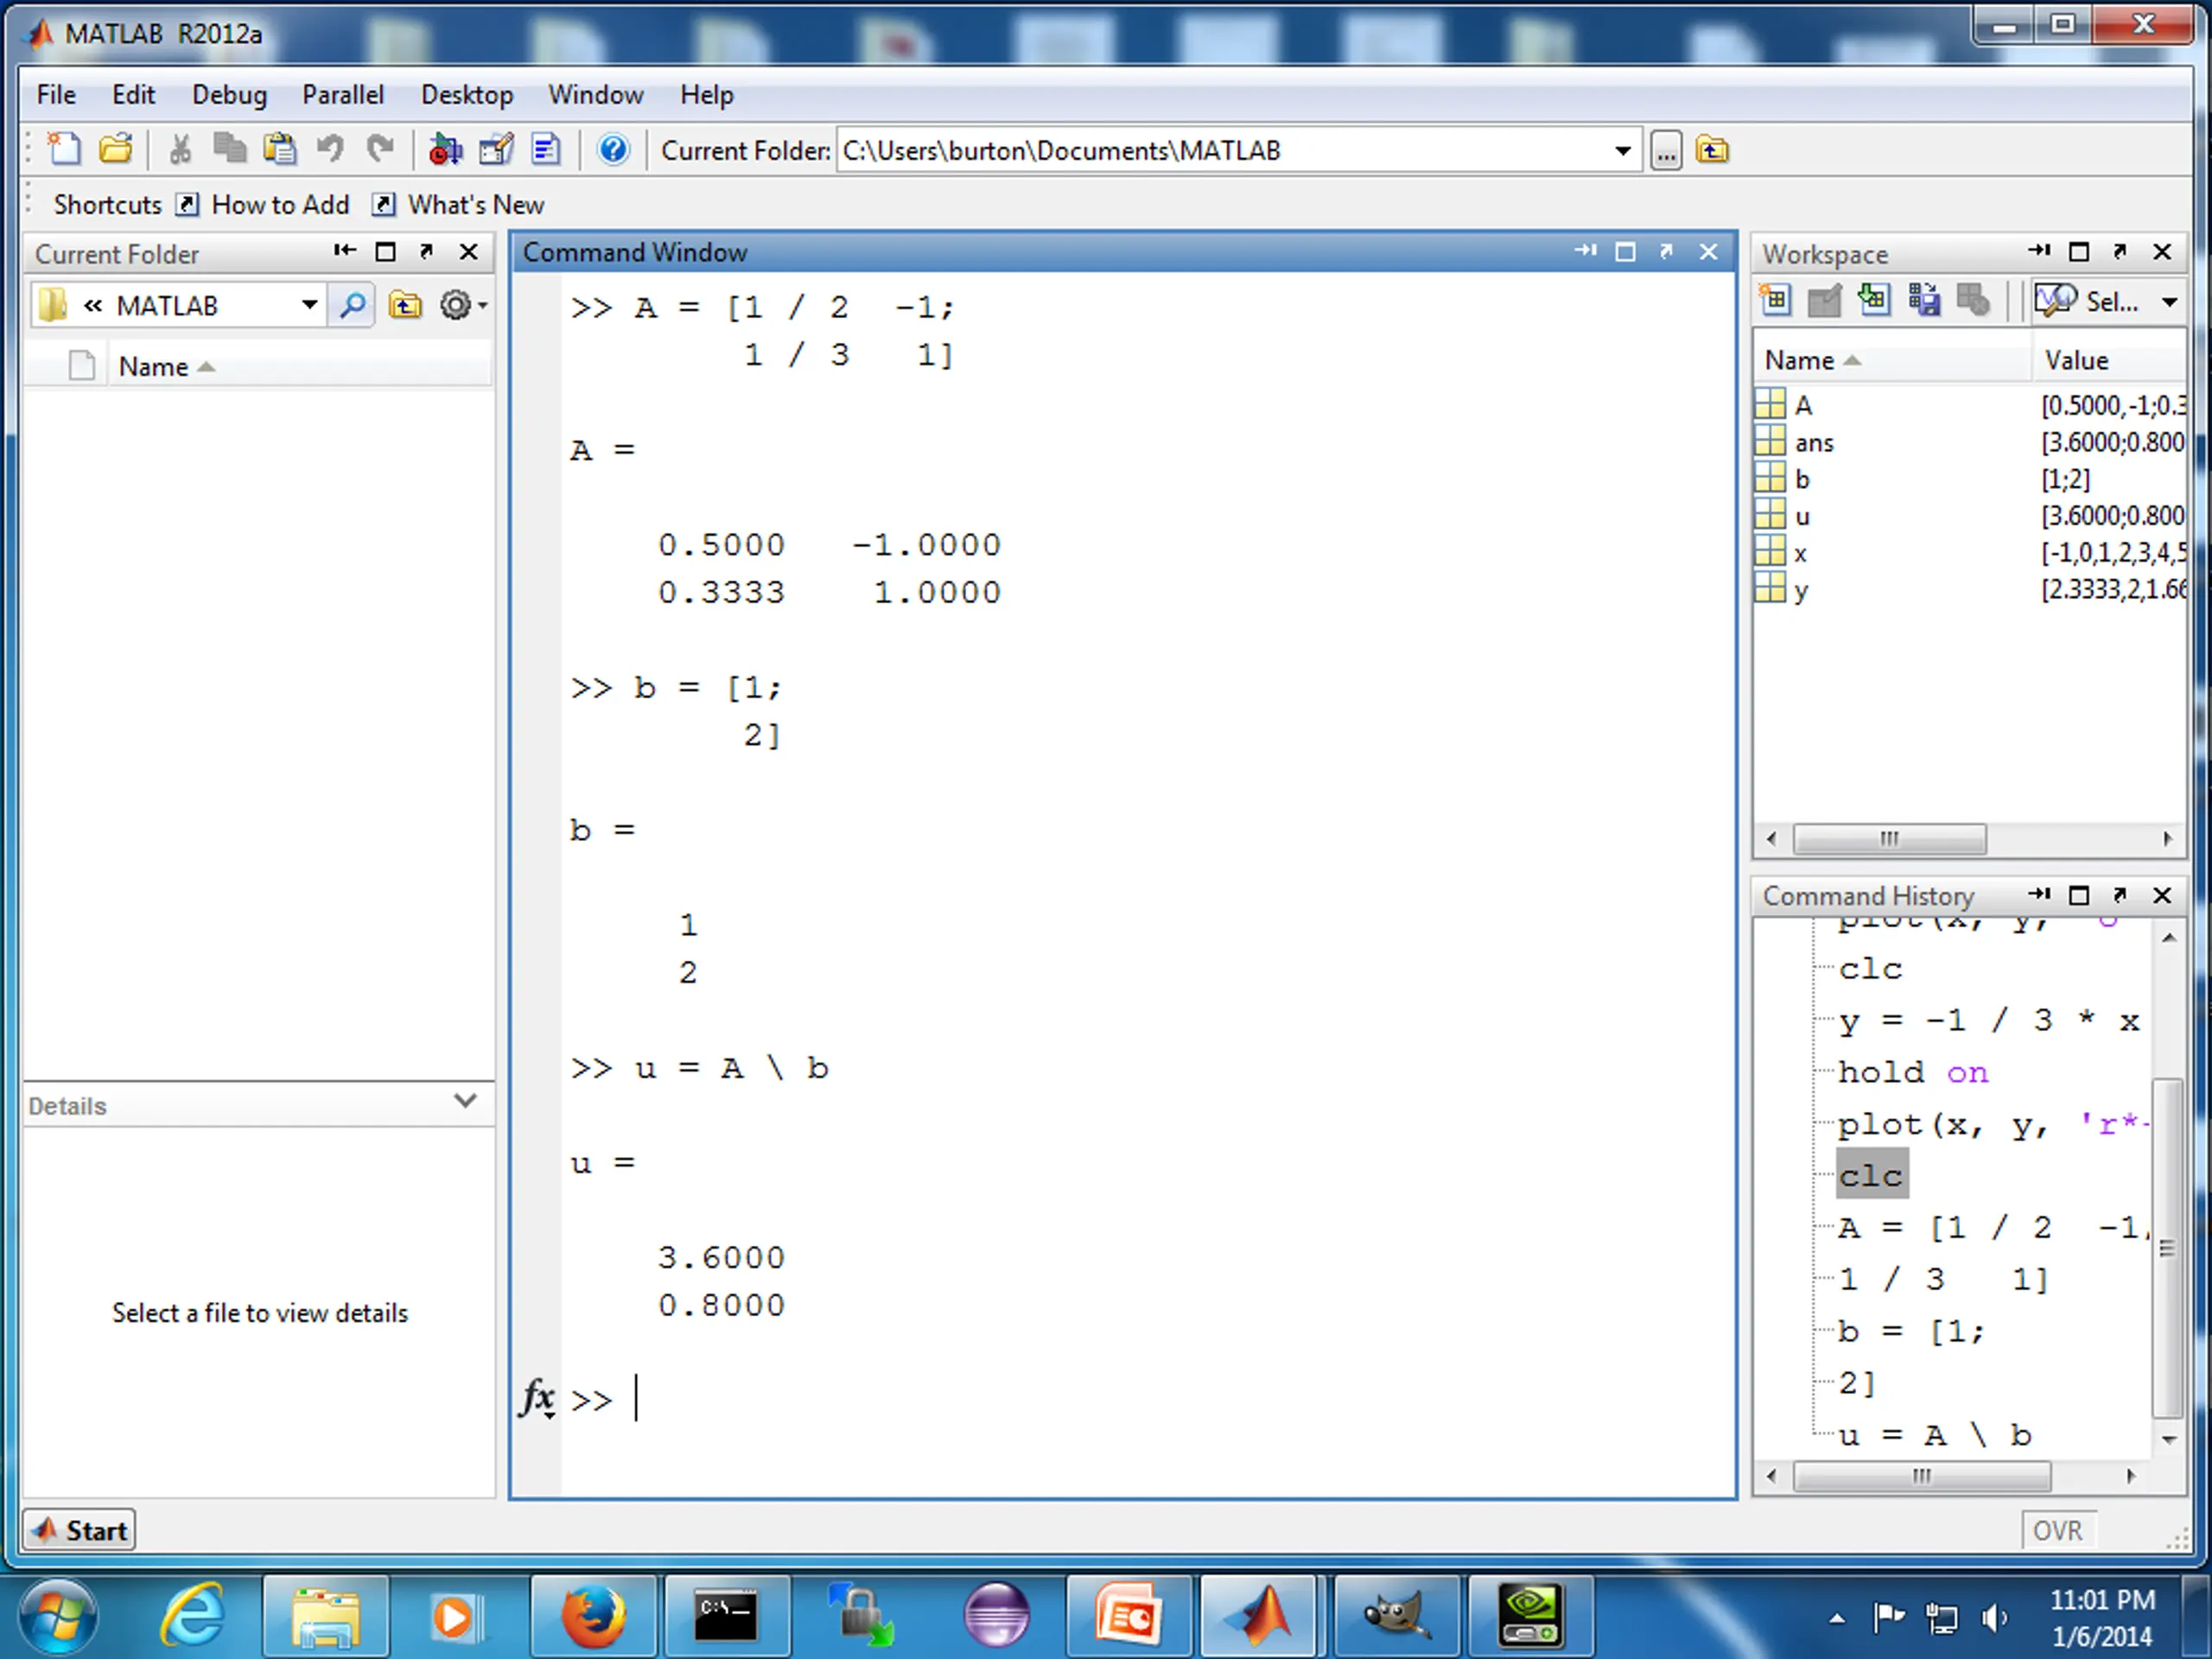The width and height of the screenshot is (2212, 1659).
Task: Select variable x in Workspace
Action: (1970, 553)
